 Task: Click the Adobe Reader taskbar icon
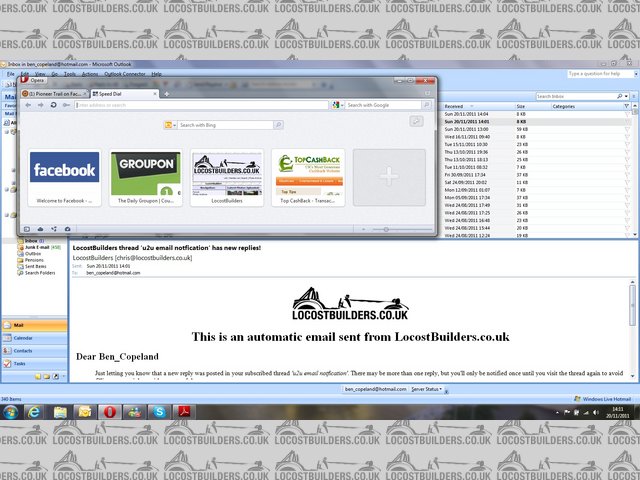(x=184, y=412)
